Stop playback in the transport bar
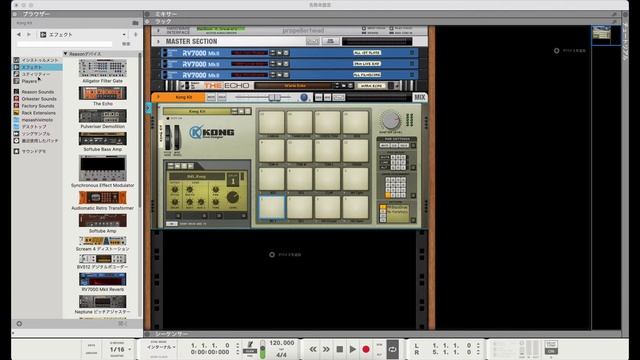 [x=340, y=349]
